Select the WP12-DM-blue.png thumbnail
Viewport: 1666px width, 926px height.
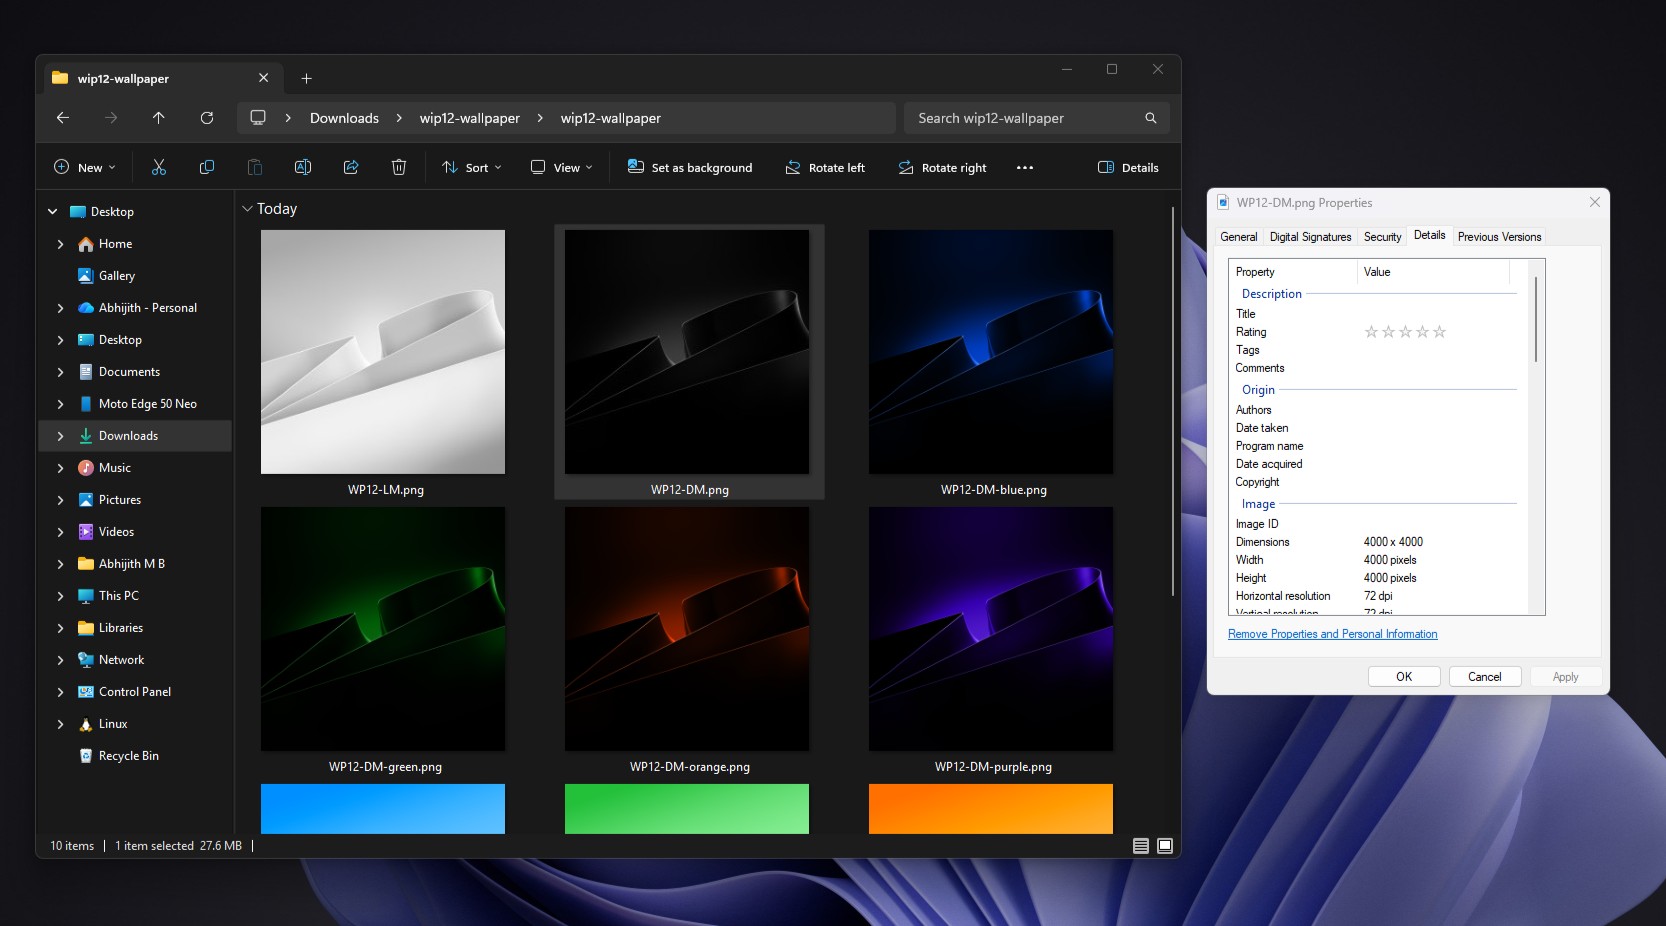coord(991,352)
